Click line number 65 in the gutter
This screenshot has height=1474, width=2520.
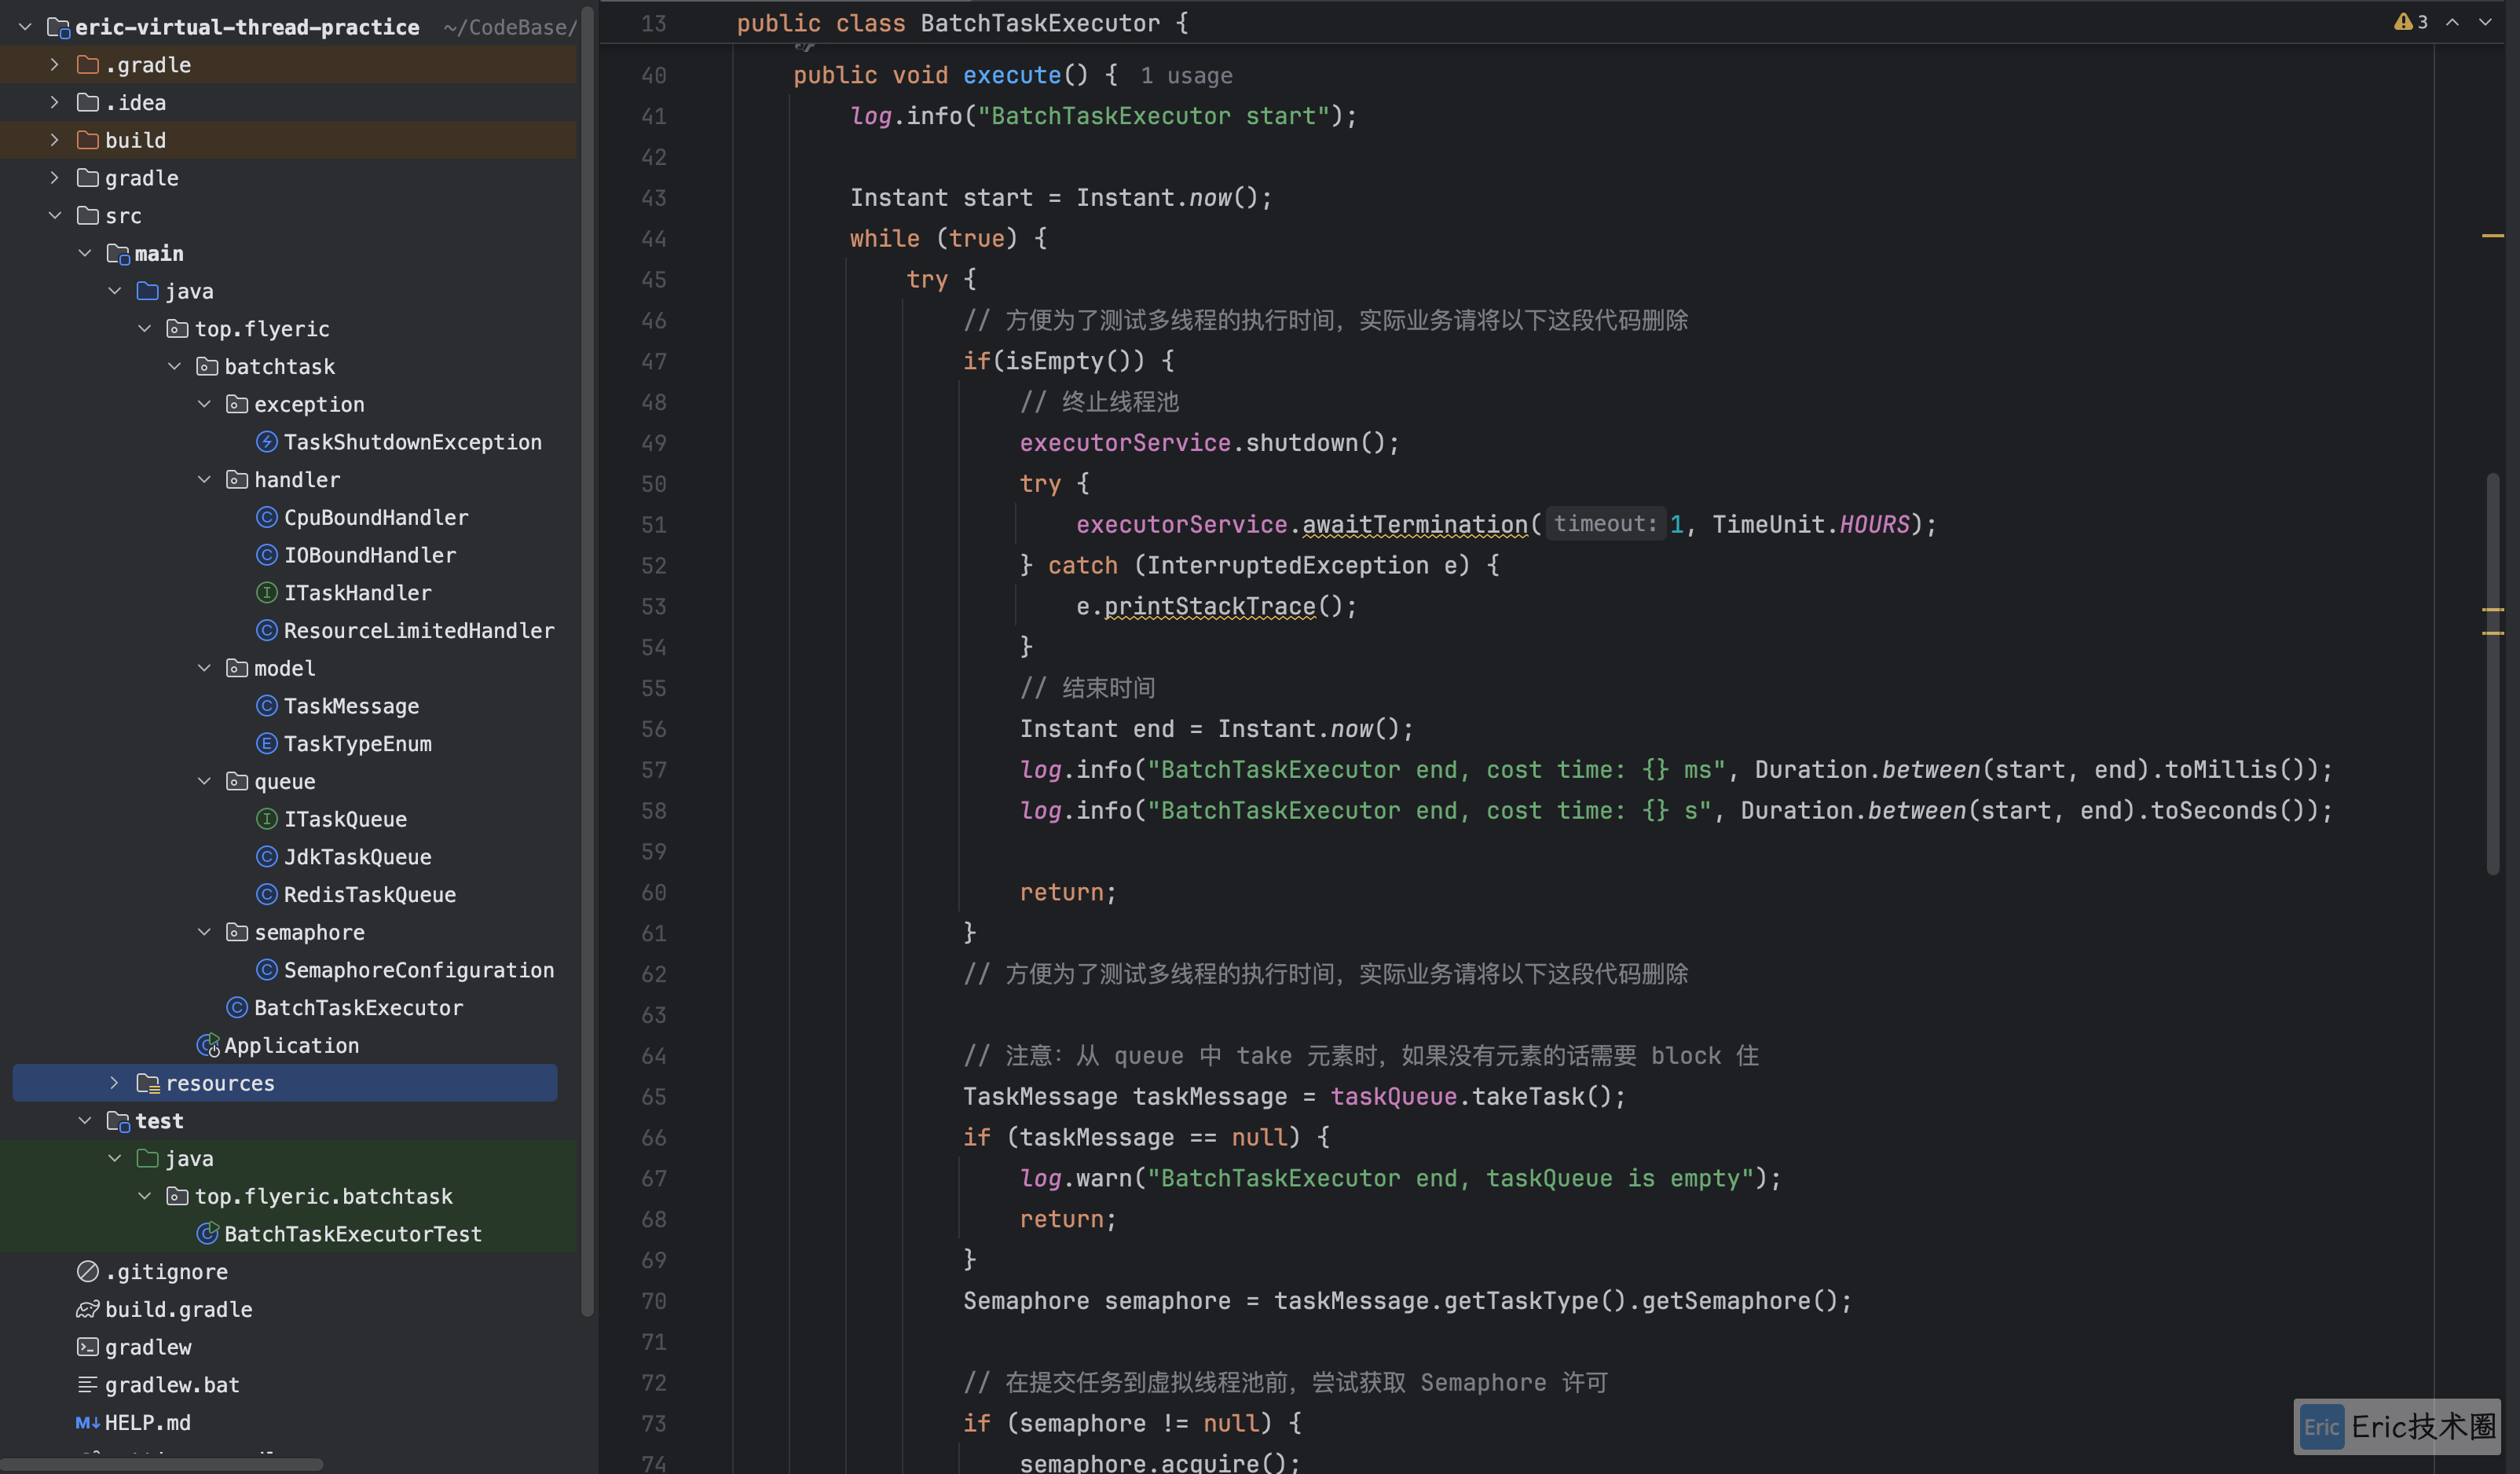(x=653, y=1097)
